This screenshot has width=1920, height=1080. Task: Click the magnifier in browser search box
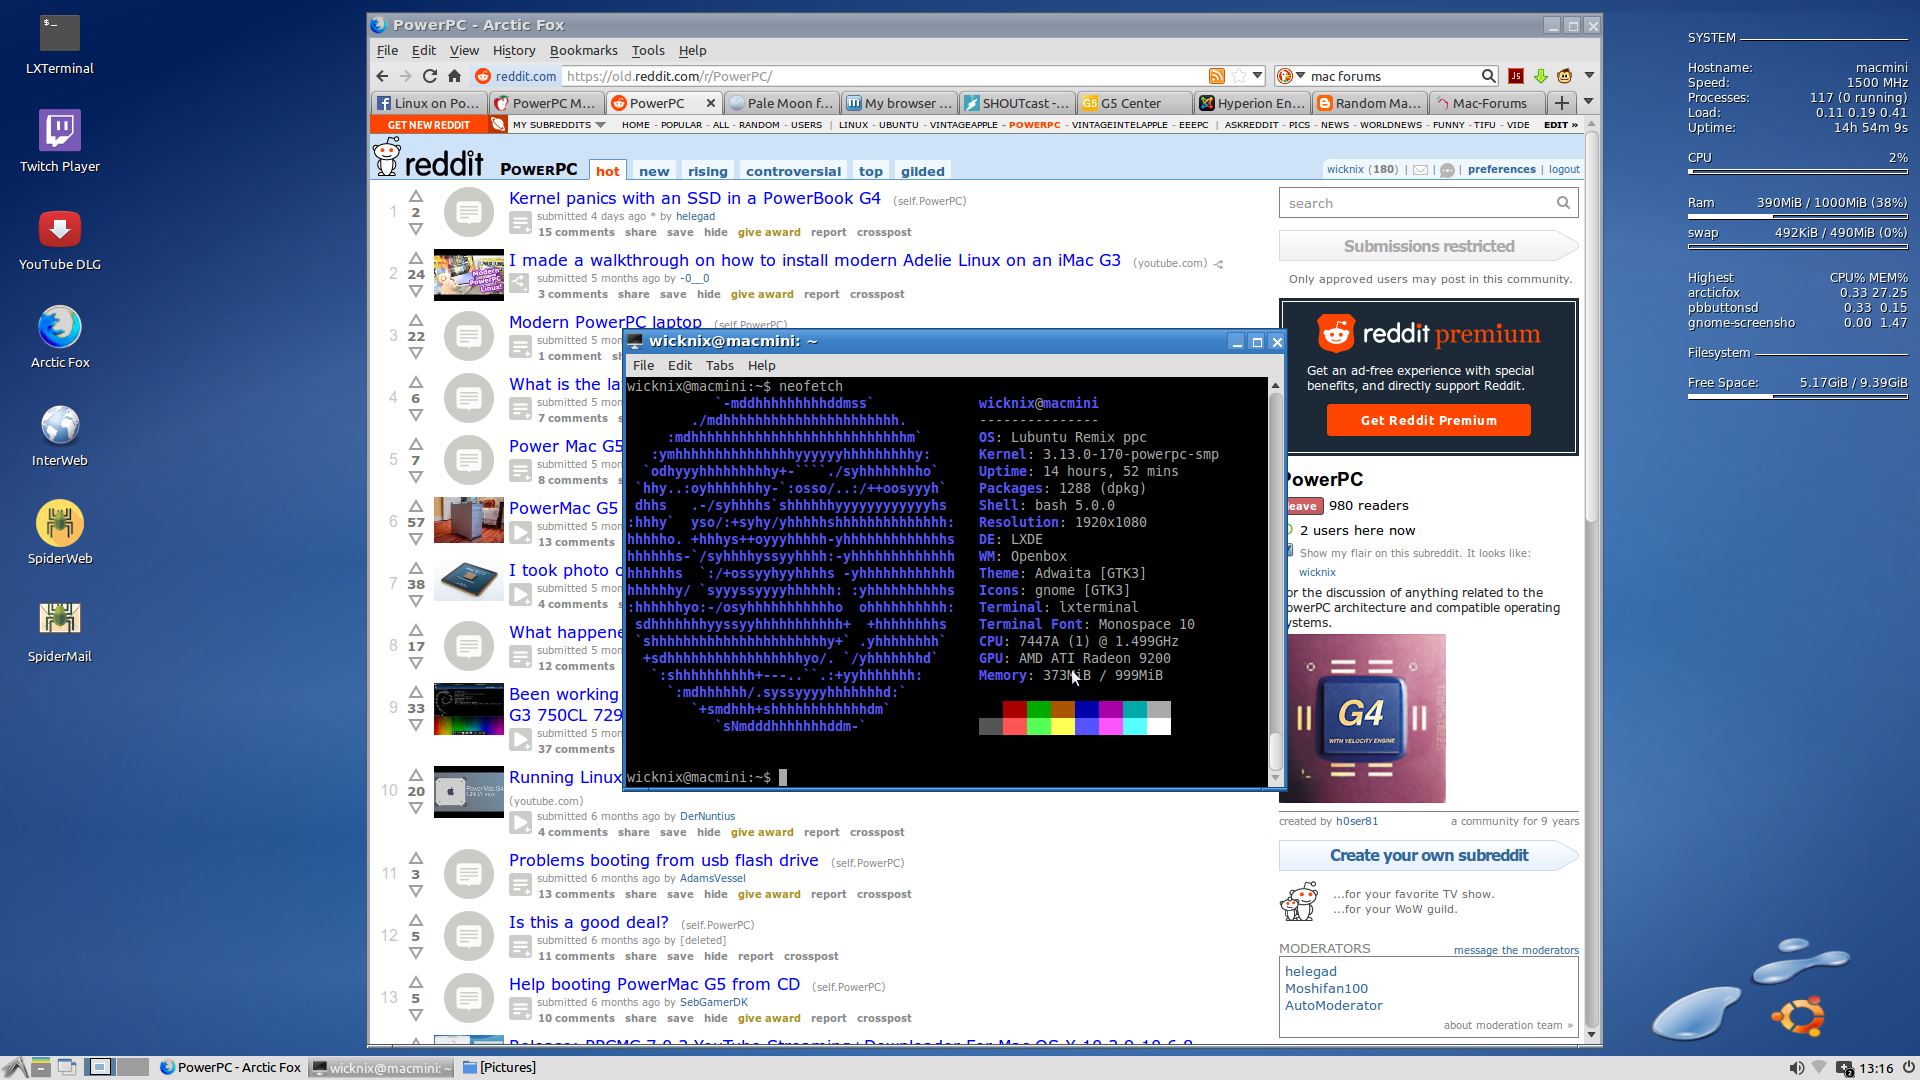click(1488, 76)
